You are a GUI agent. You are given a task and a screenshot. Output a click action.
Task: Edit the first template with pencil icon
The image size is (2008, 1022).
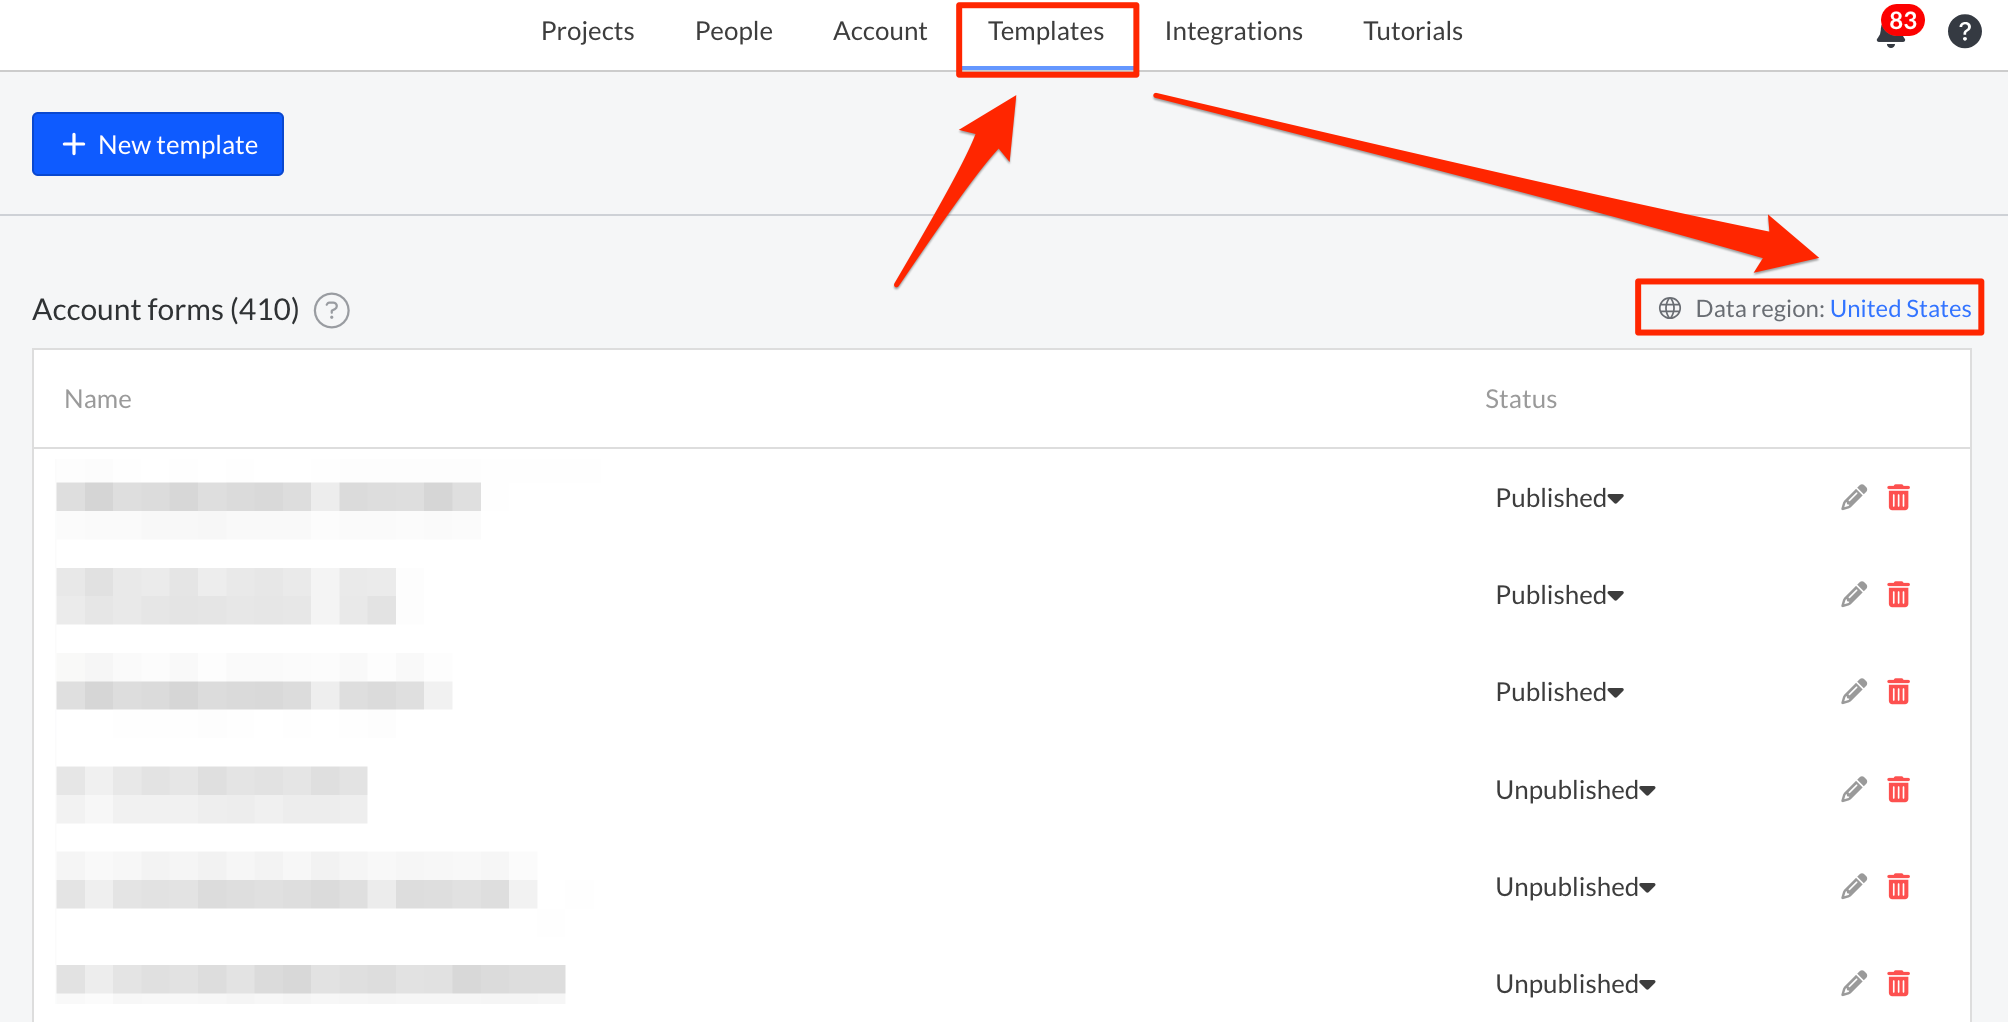click(x=1853, y=498)
